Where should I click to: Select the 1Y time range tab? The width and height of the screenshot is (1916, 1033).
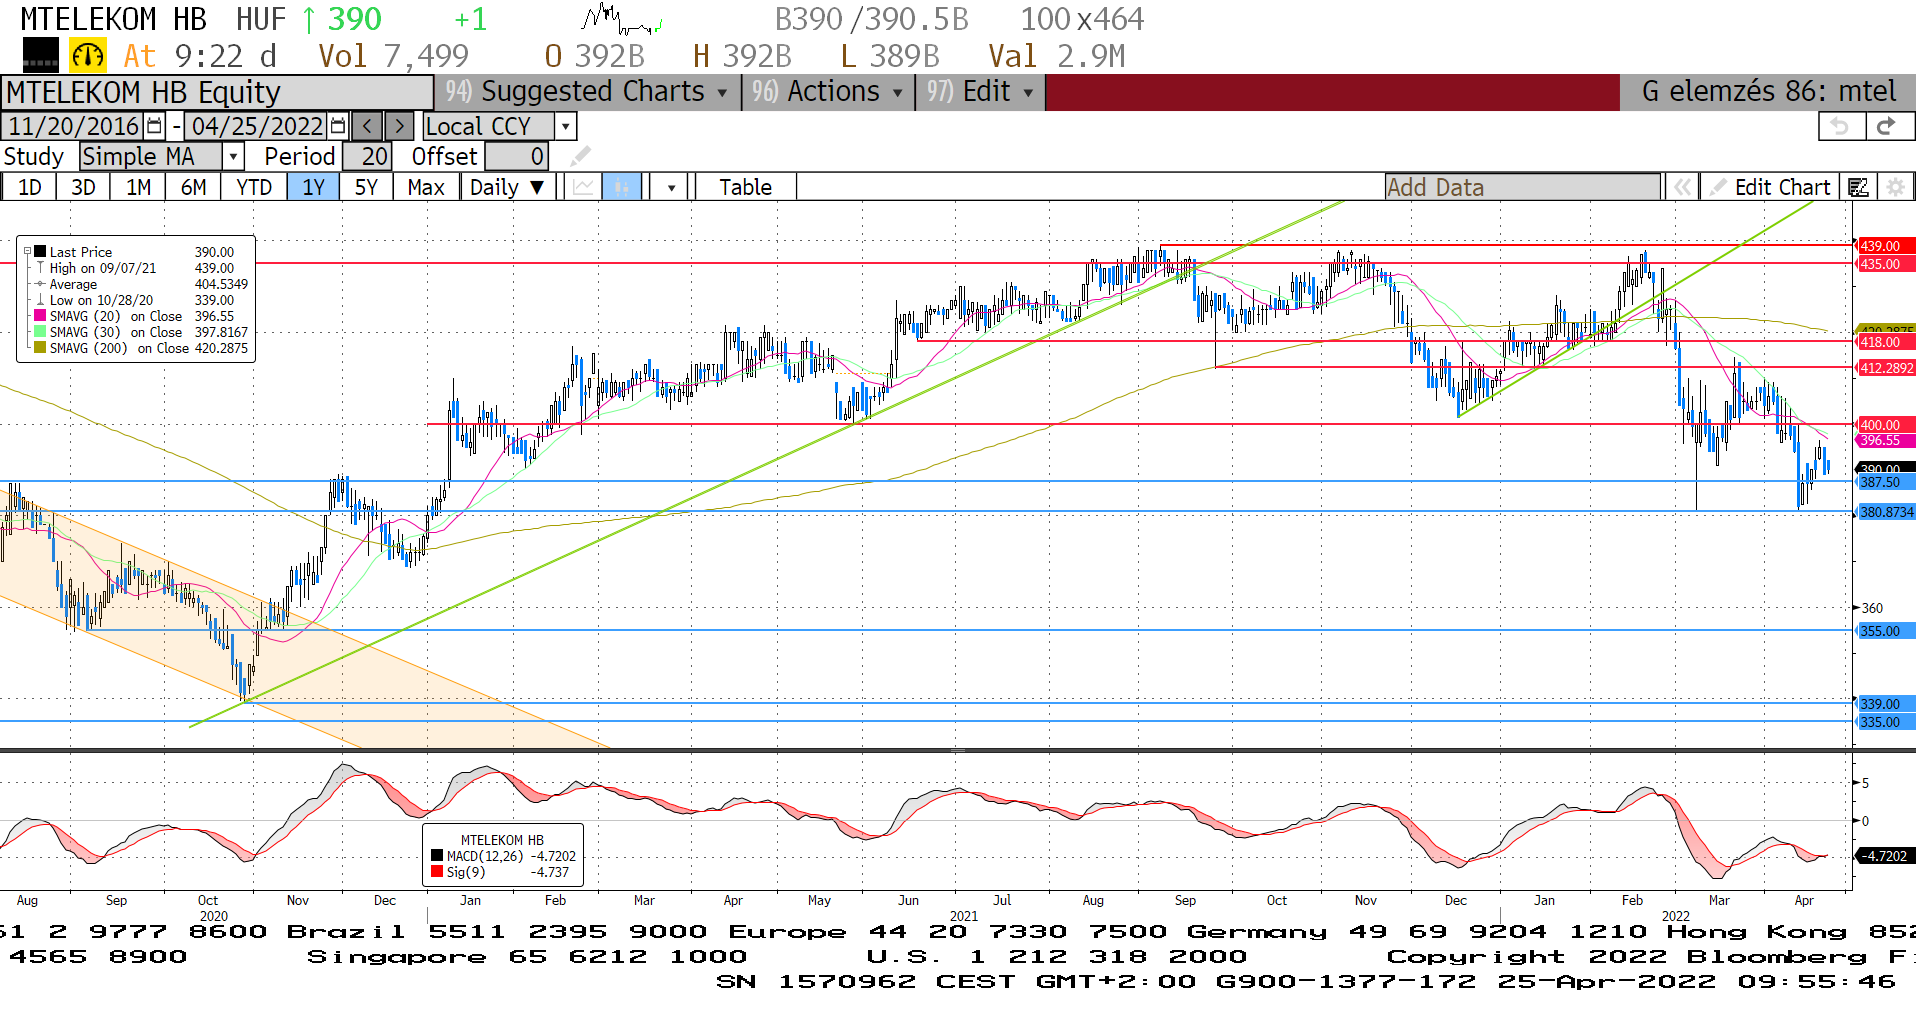313,187
